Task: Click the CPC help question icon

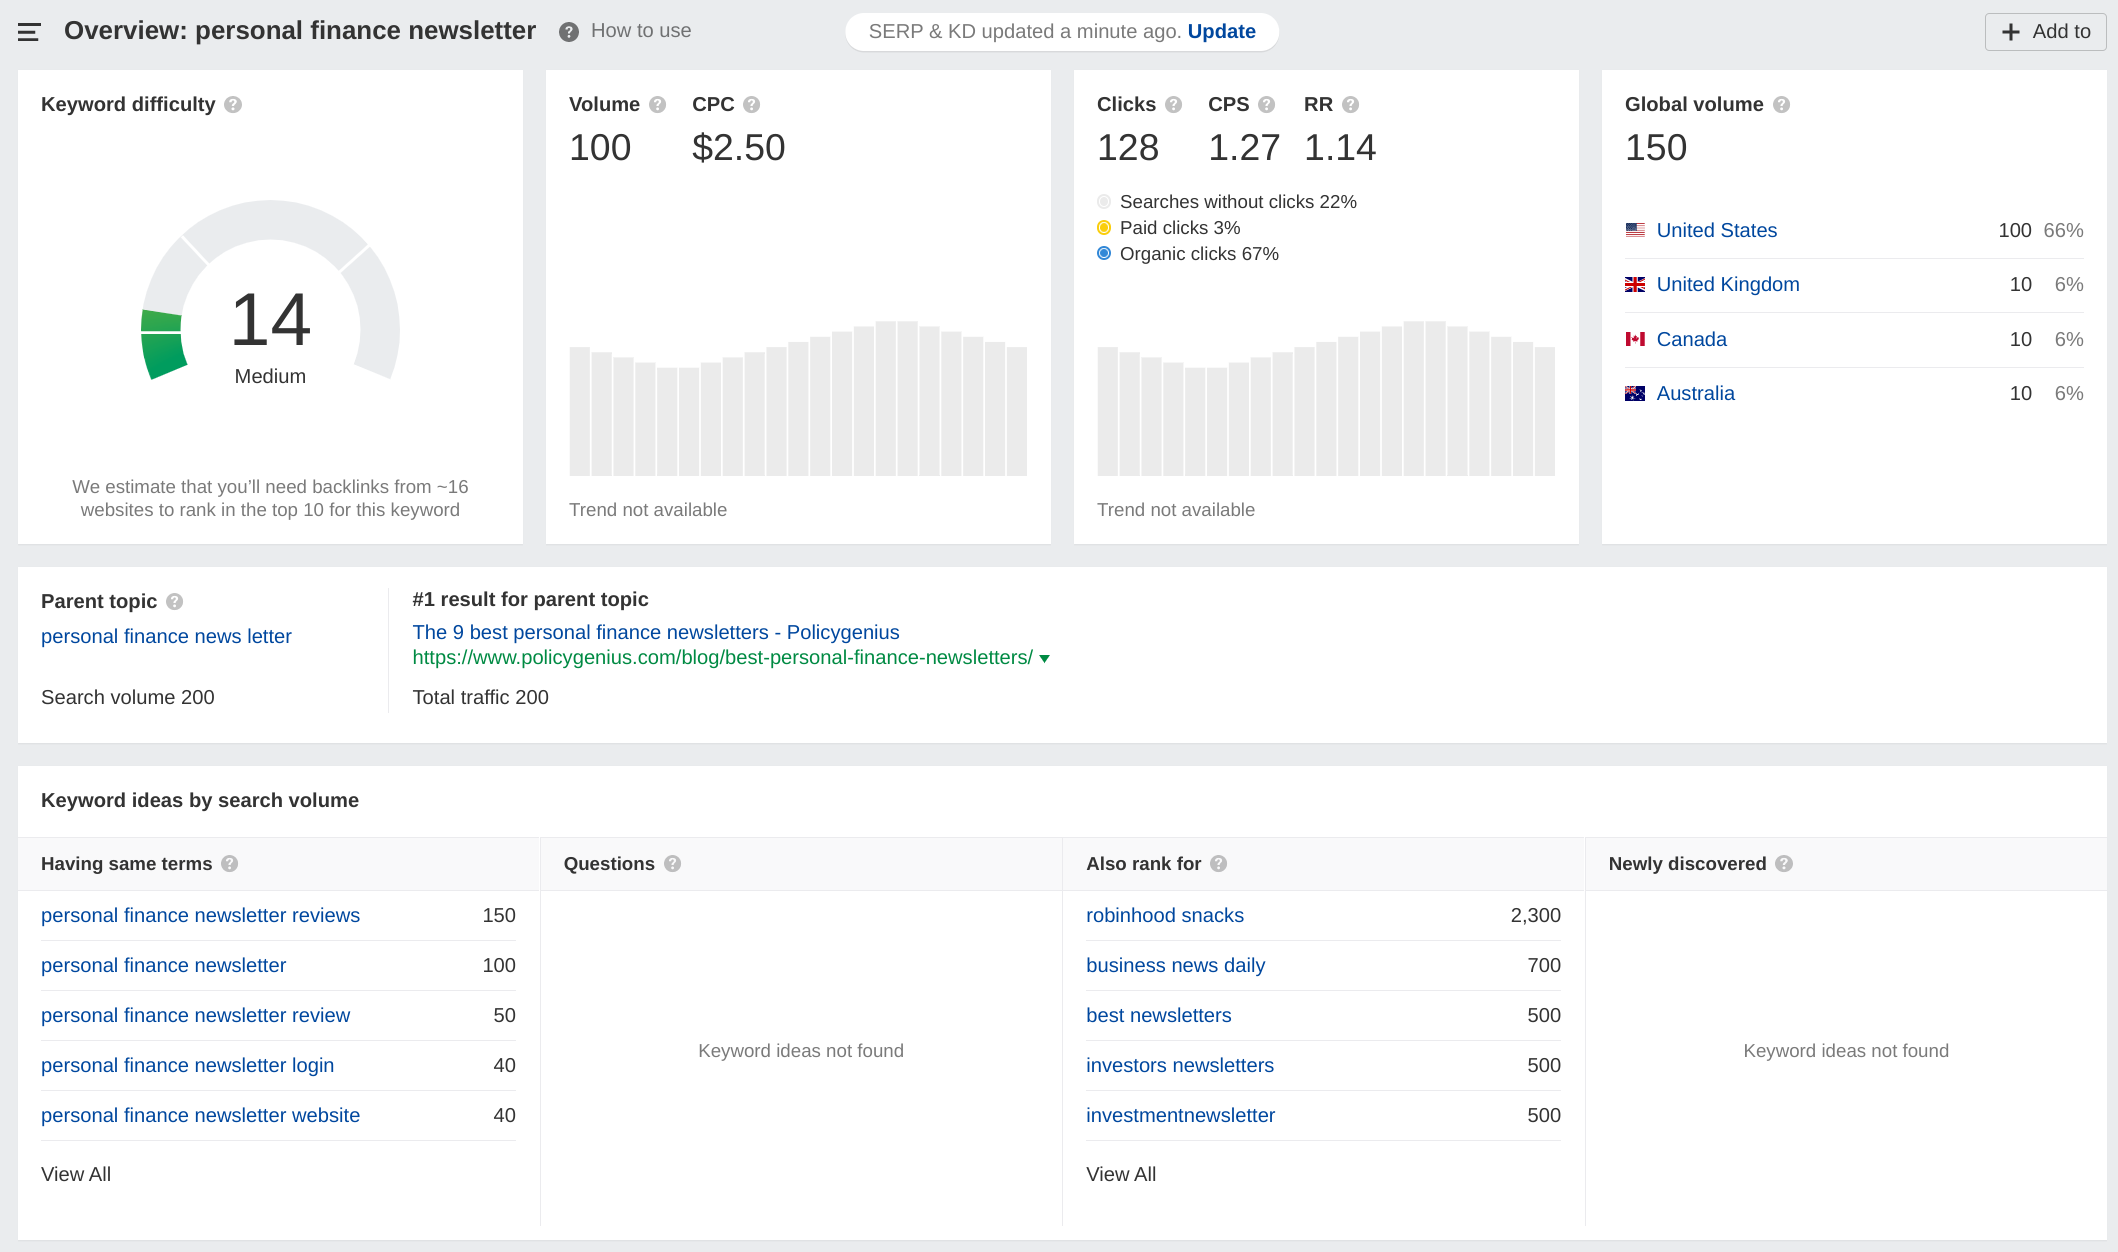Action: (752, 105)
